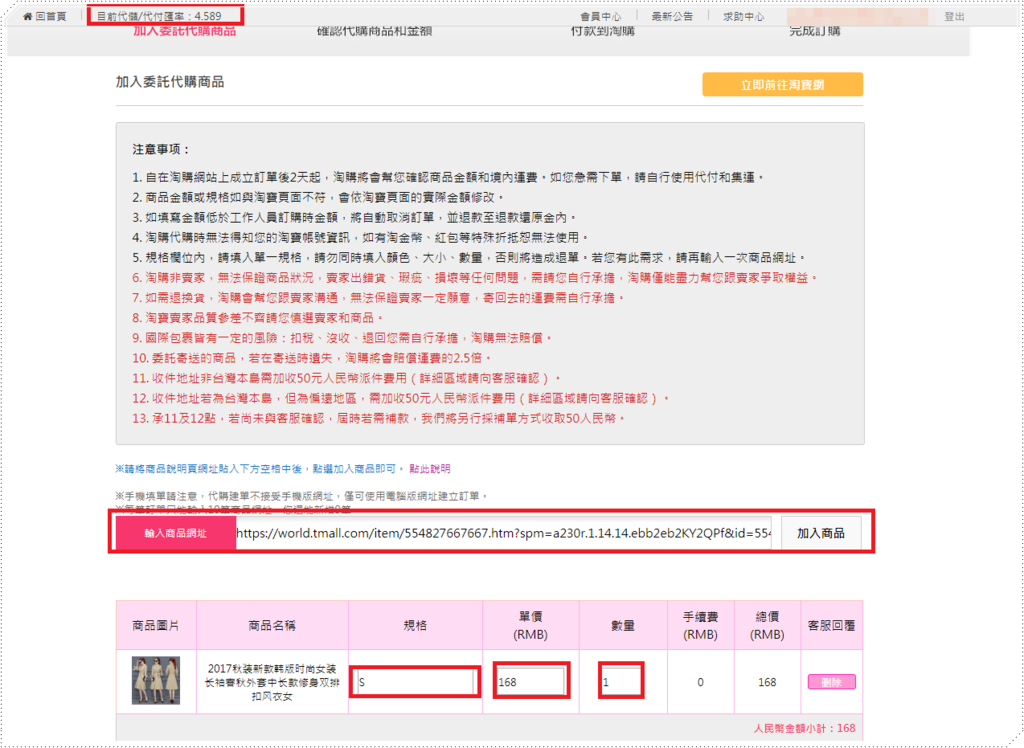The image size is (1024, 748).
Task: Go to 回首頁 home link
Action: (x=50, y=16)
